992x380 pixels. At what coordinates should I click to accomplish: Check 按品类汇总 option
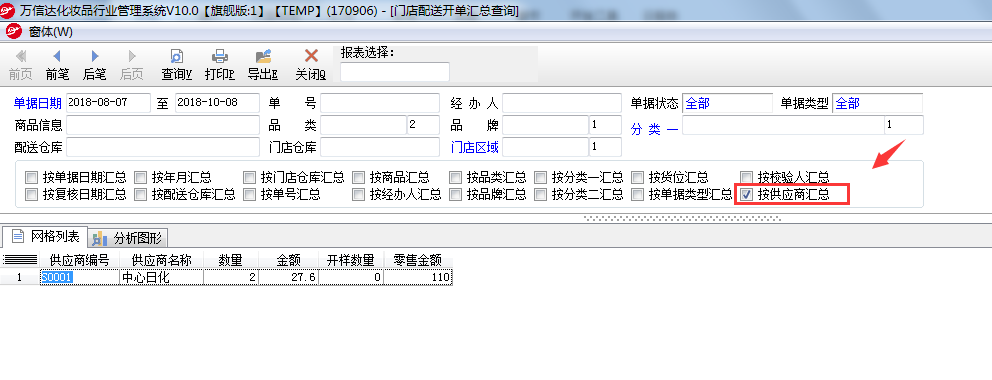[x=456, y=177]
